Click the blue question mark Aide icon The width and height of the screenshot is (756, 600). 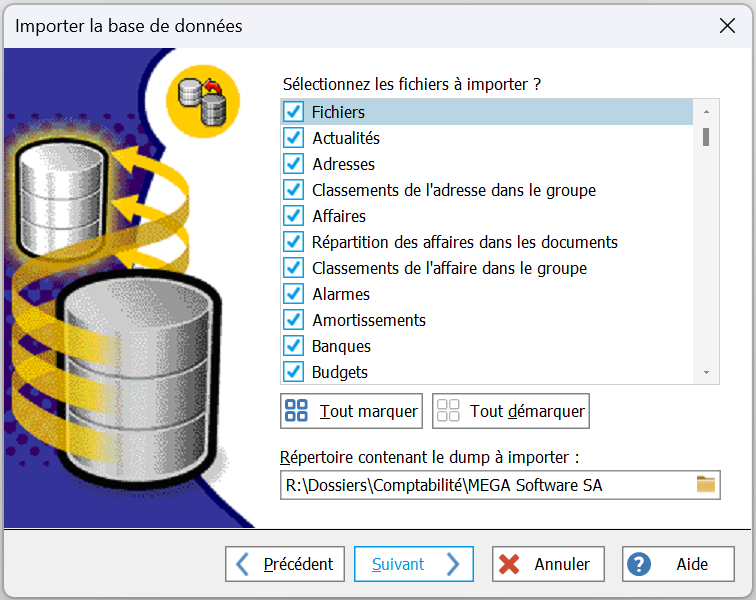[x=639, y=564]
